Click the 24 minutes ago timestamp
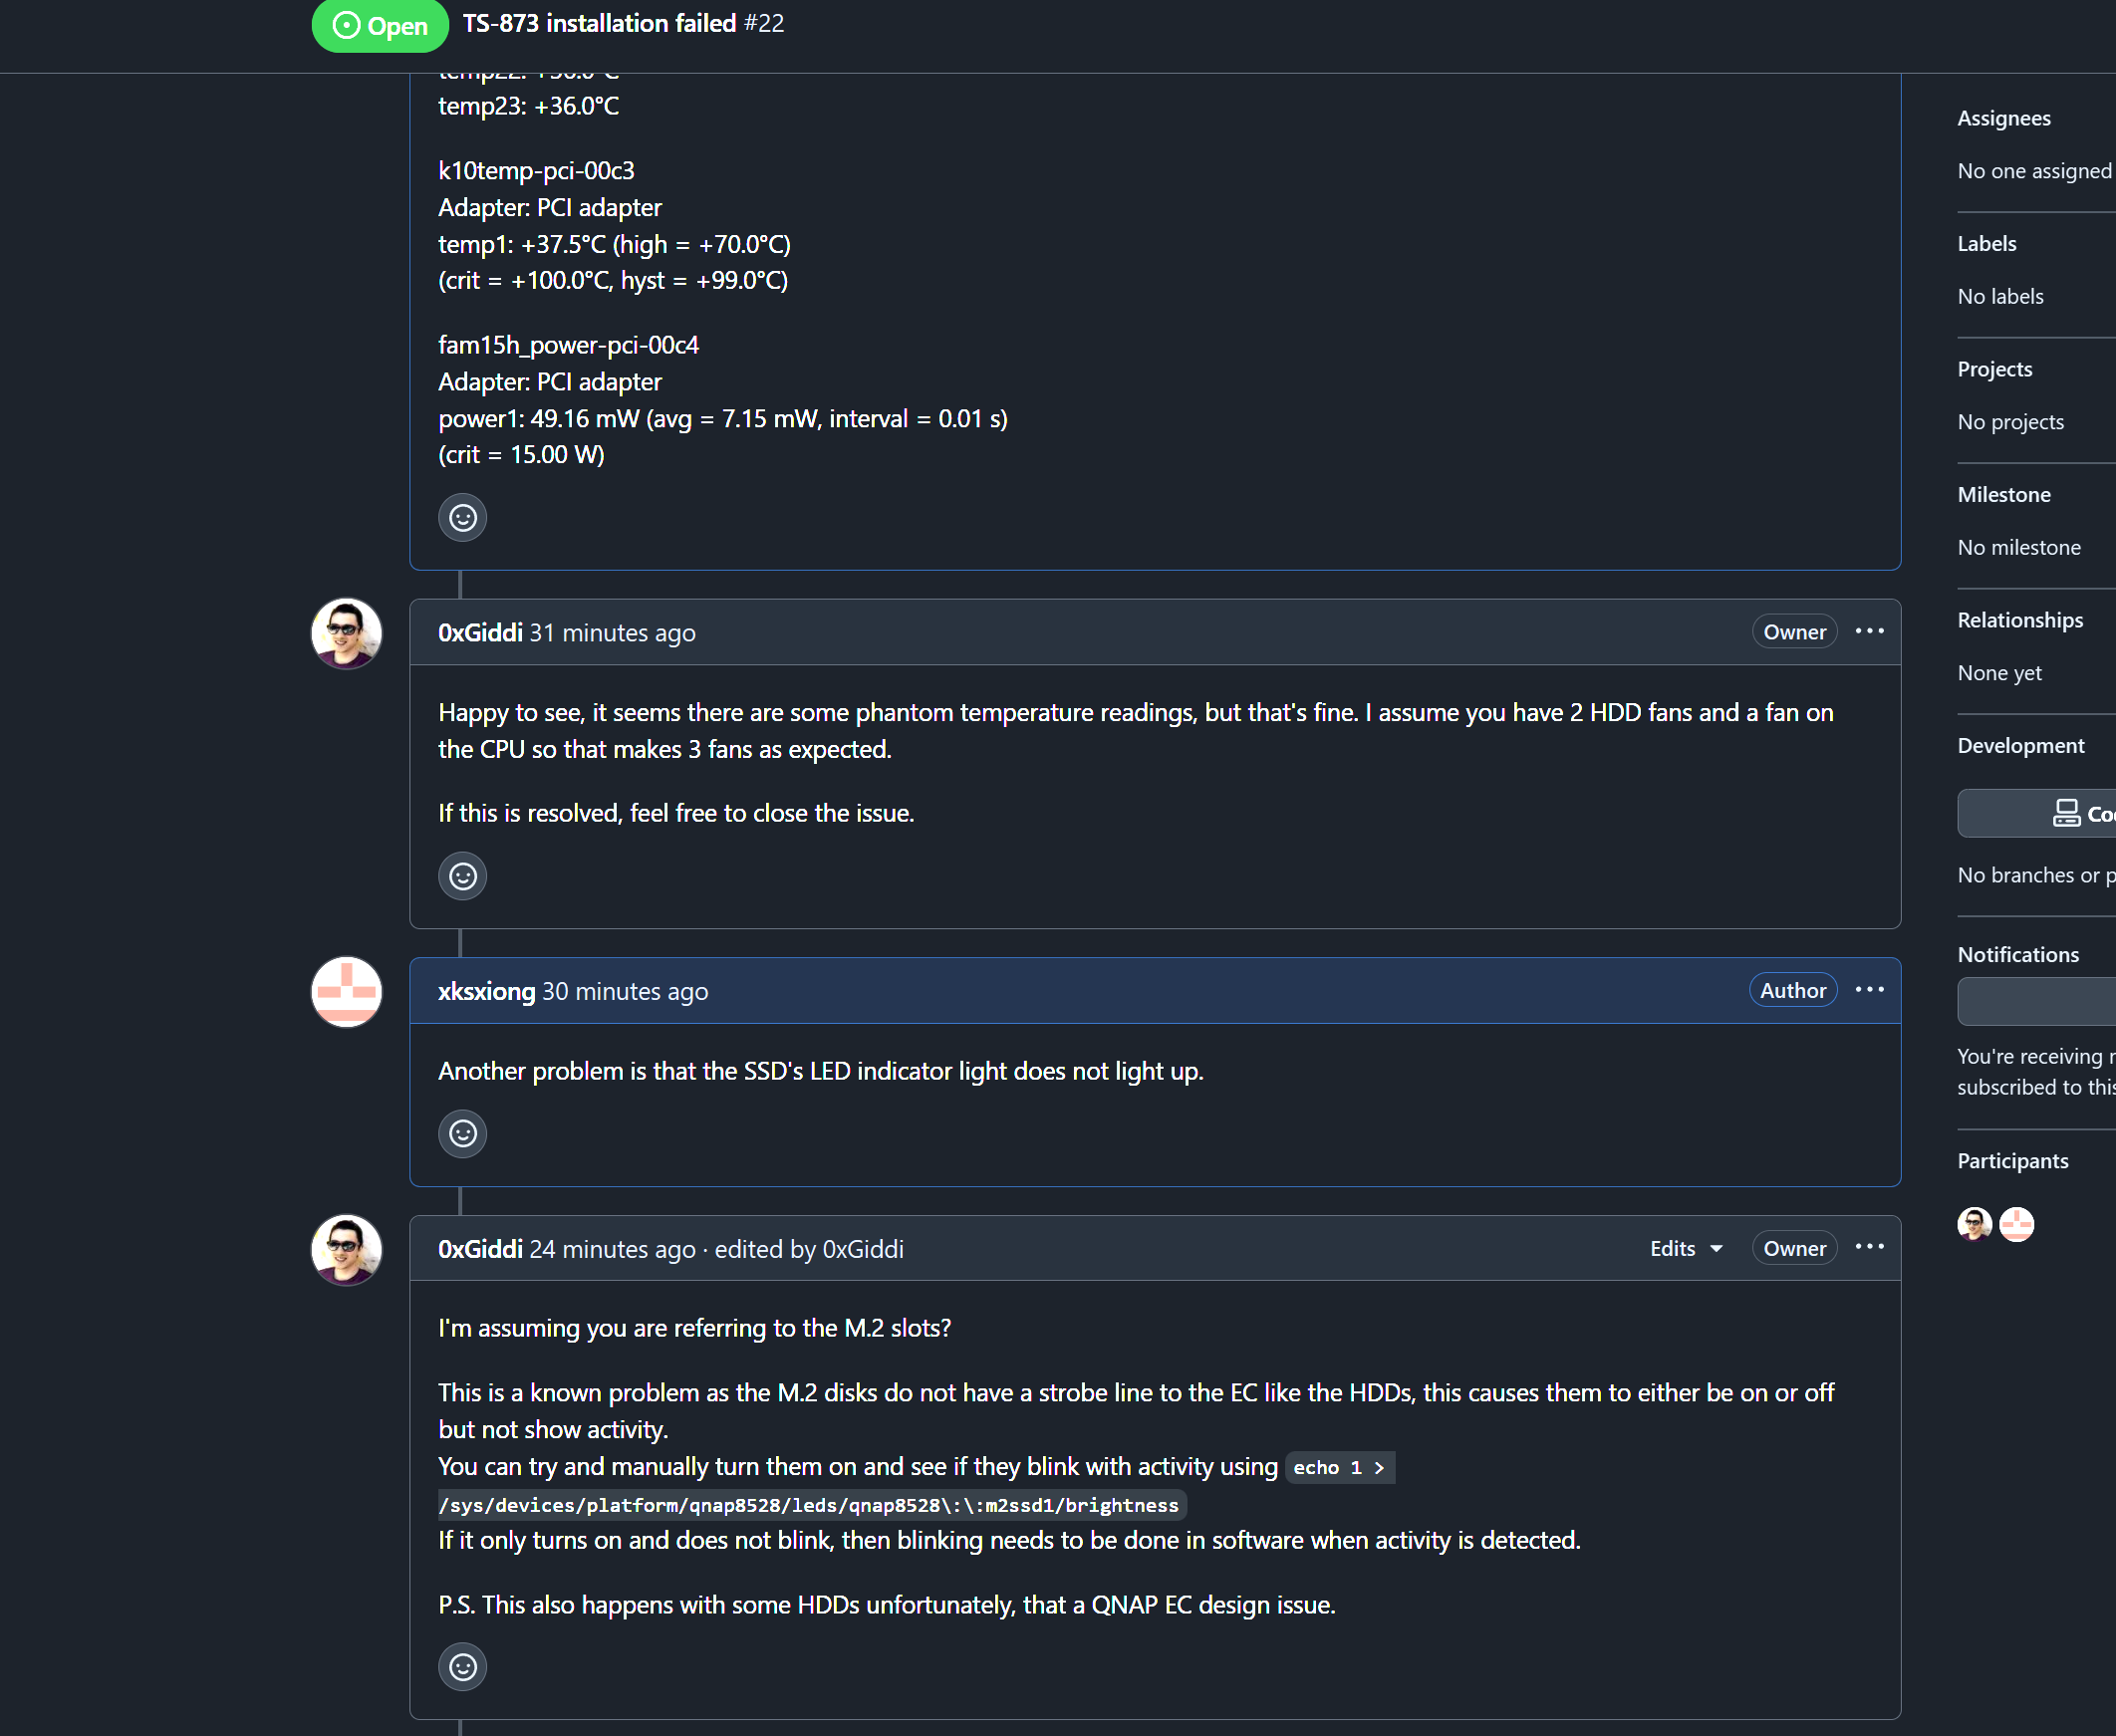2116x1736 pixels. [x=611, y=1249]
